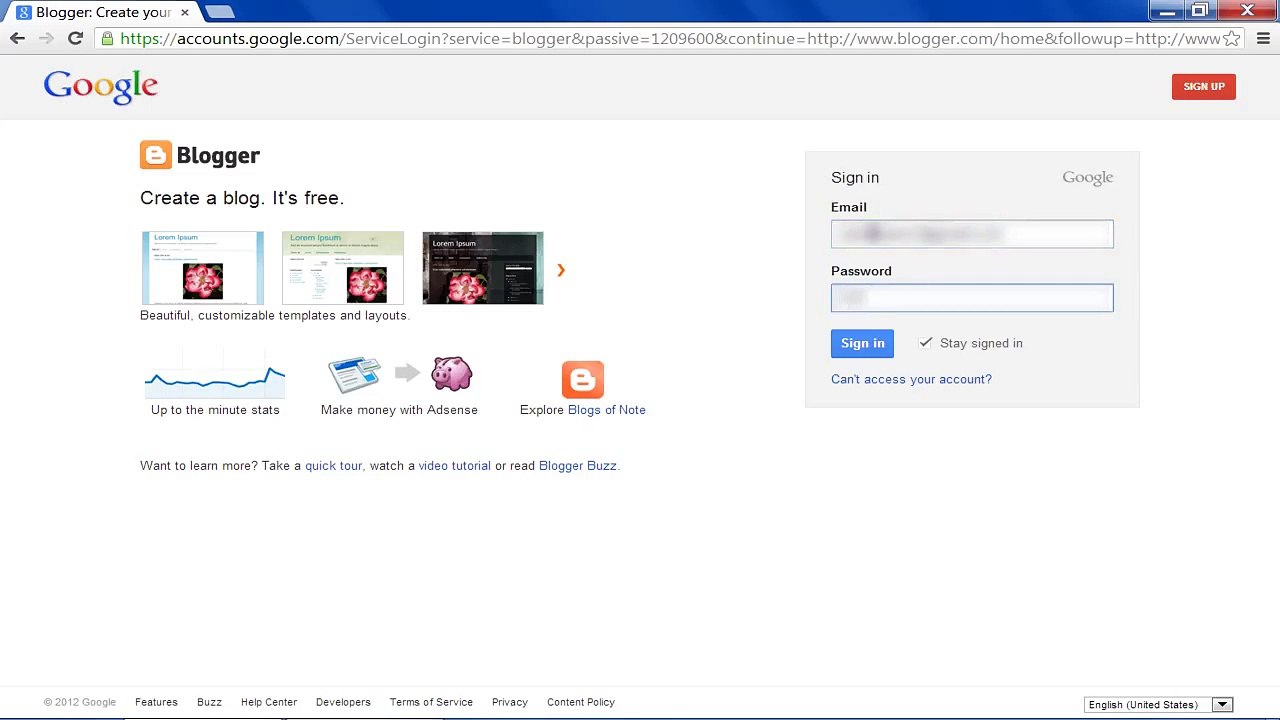1280x720 pixels.
Task: Click the address bar URL
Action: point(670,39)
